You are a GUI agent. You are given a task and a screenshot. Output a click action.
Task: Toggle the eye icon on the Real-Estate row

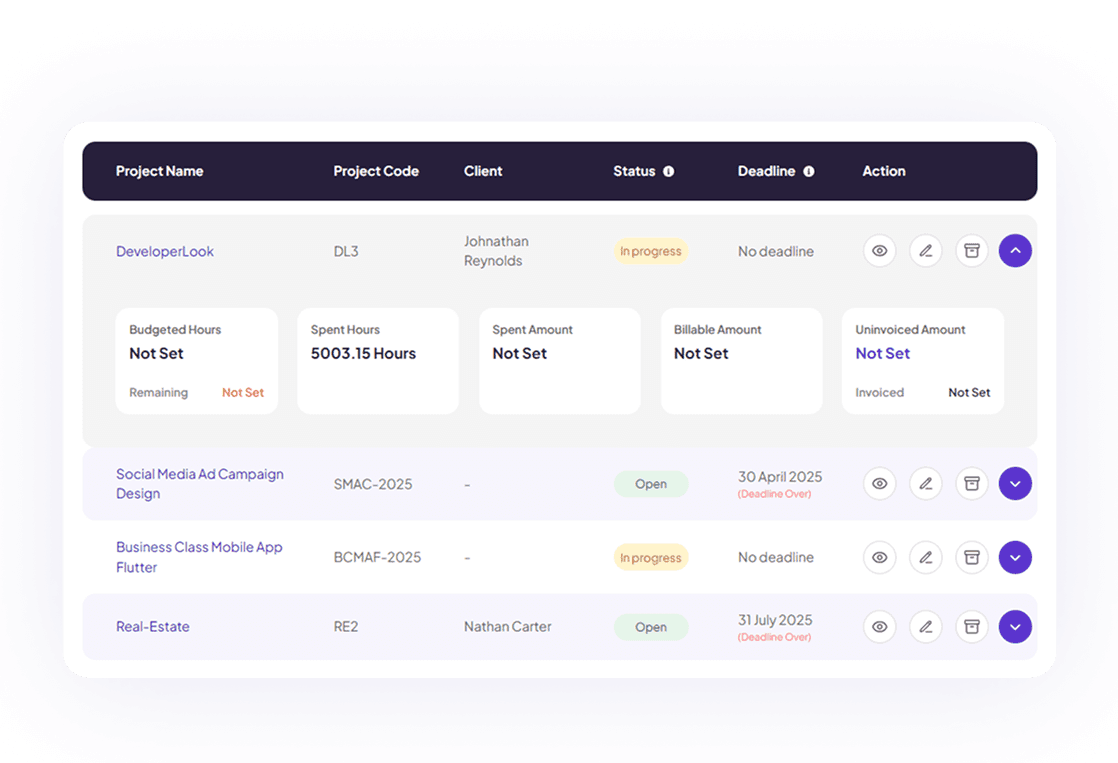879,627
